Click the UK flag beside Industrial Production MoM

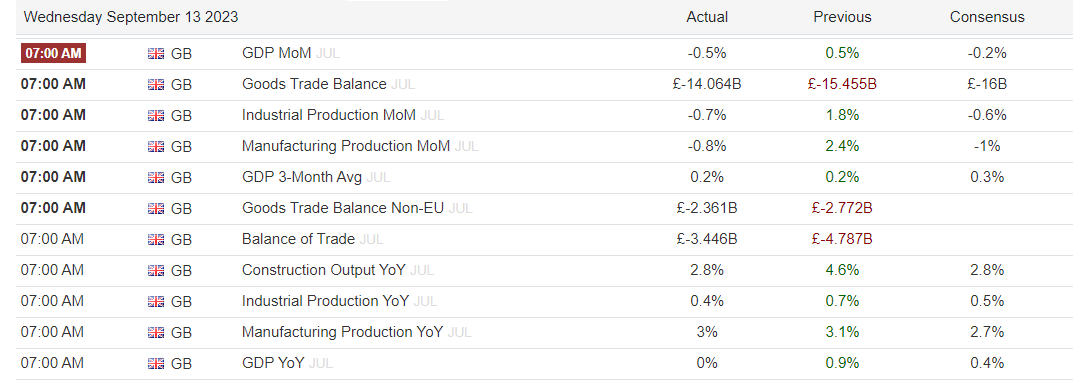click(x=156, y=115)
